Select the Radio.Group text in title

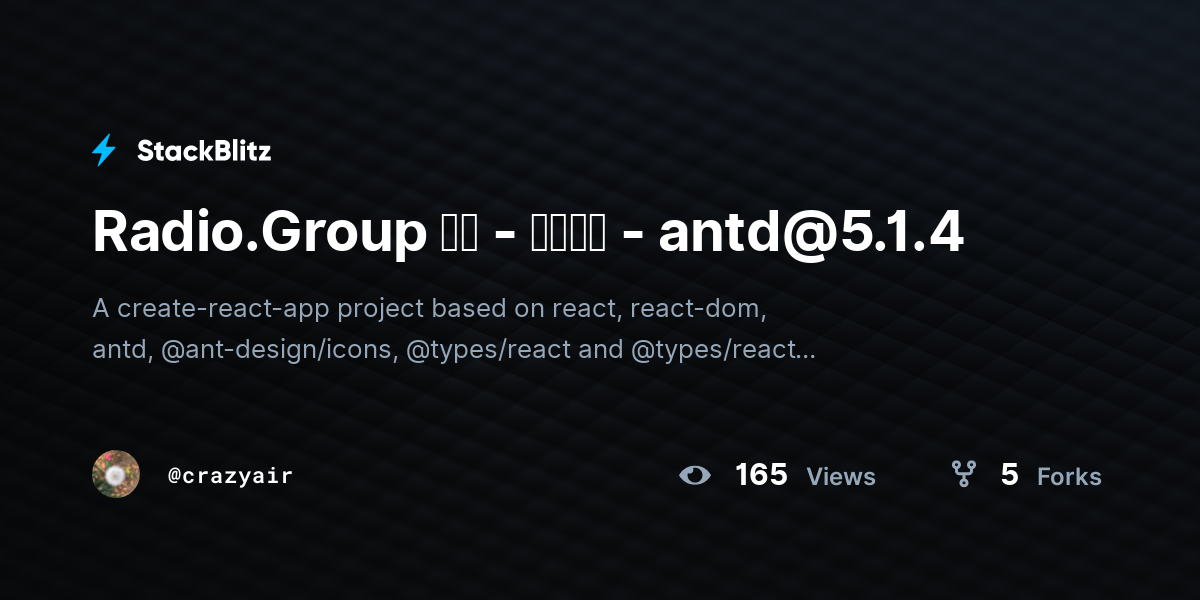click(x=259, y=234)
